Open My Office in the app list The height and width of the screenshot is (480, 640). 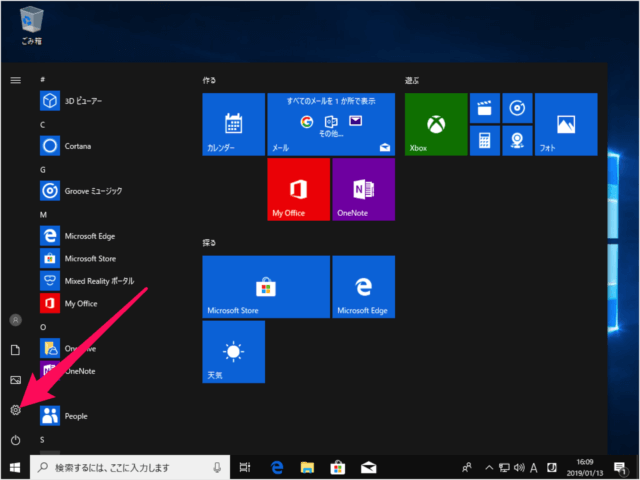coord(110,303)
